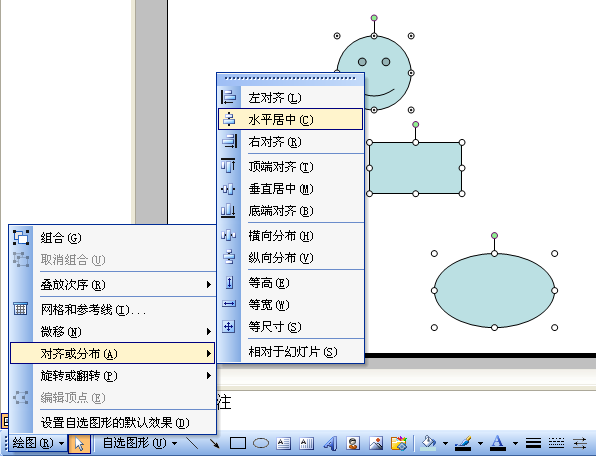Apply the current Line Color brush

(x=463, y=443)
